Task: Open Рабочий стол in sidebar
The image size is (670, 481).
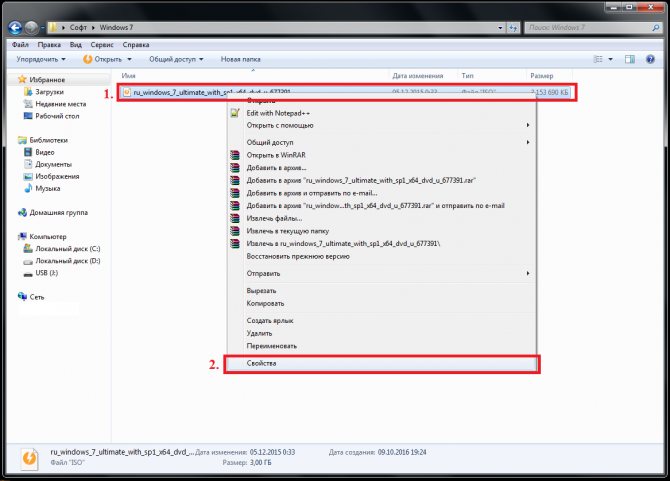Action: tap(57, 116)
